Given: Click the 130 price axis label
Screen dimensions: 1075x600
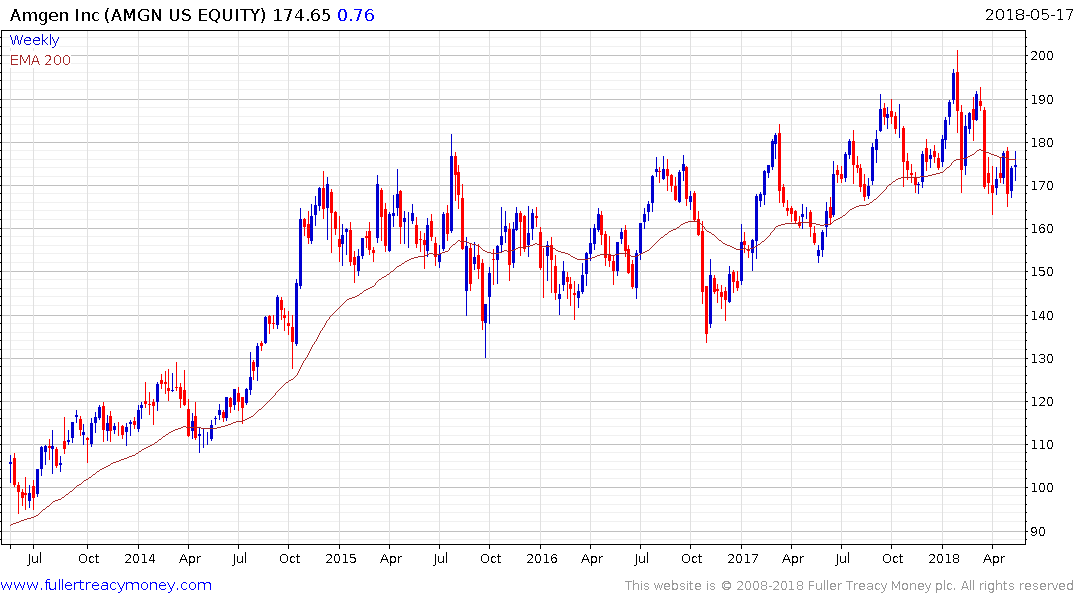Looking at the screenshot, I should click(1042, 359).
